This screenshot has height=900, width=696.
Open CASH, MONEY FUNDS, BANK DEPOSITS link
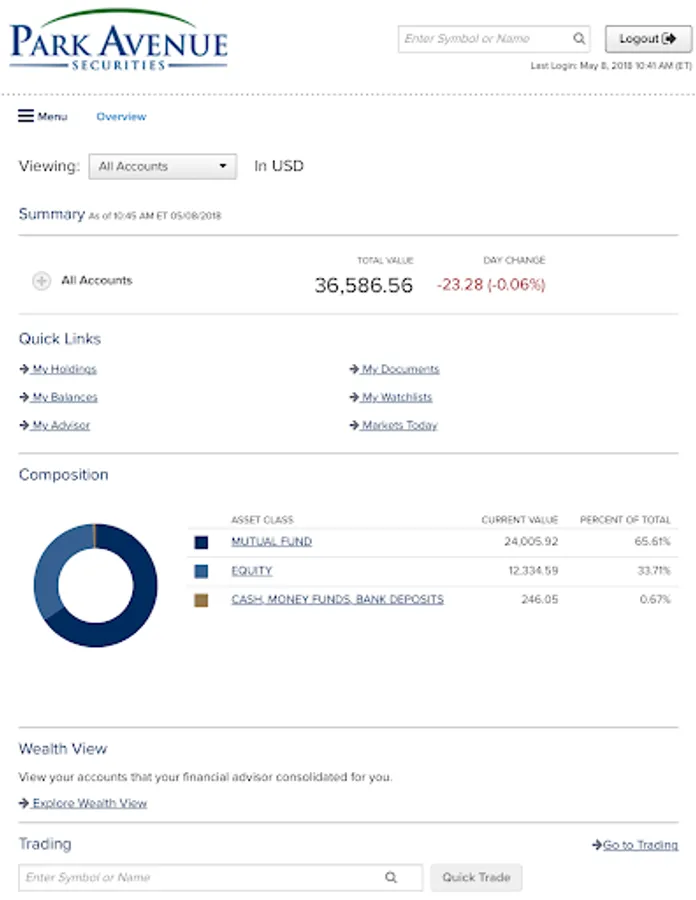[337, 599]
